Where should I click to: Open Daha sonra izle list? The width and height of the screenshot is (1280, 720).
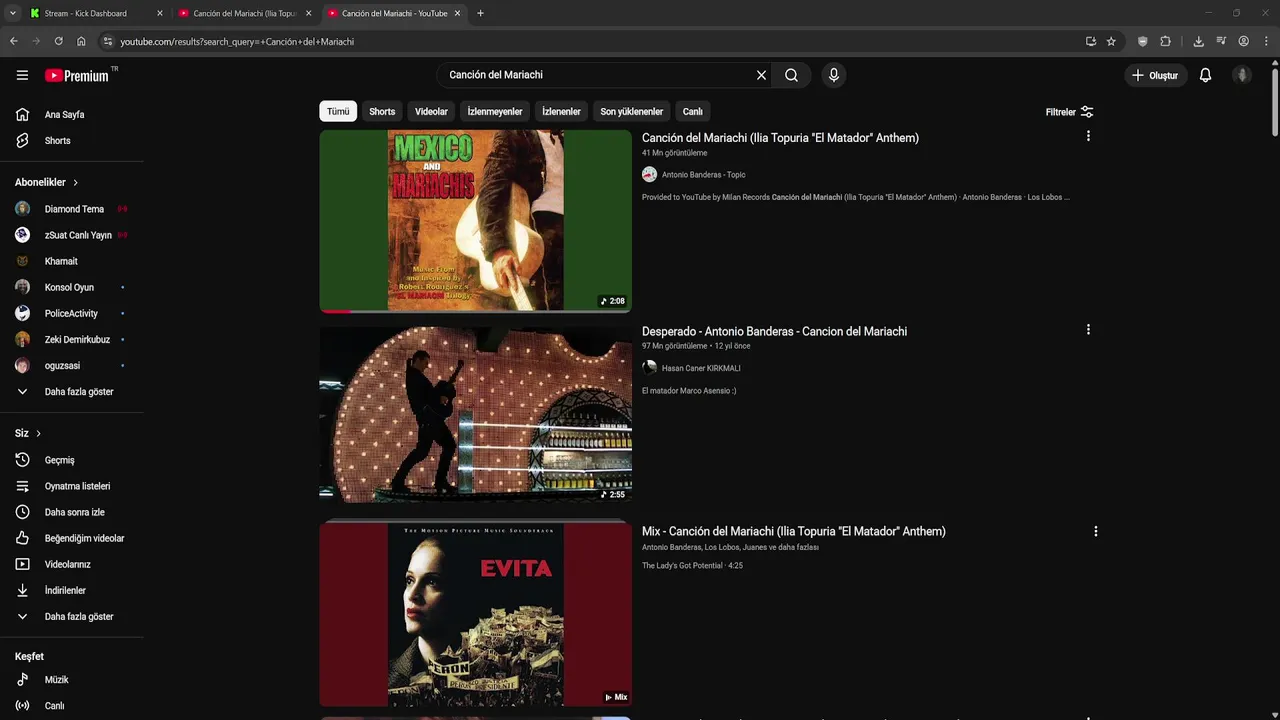(x=72, y=512)
